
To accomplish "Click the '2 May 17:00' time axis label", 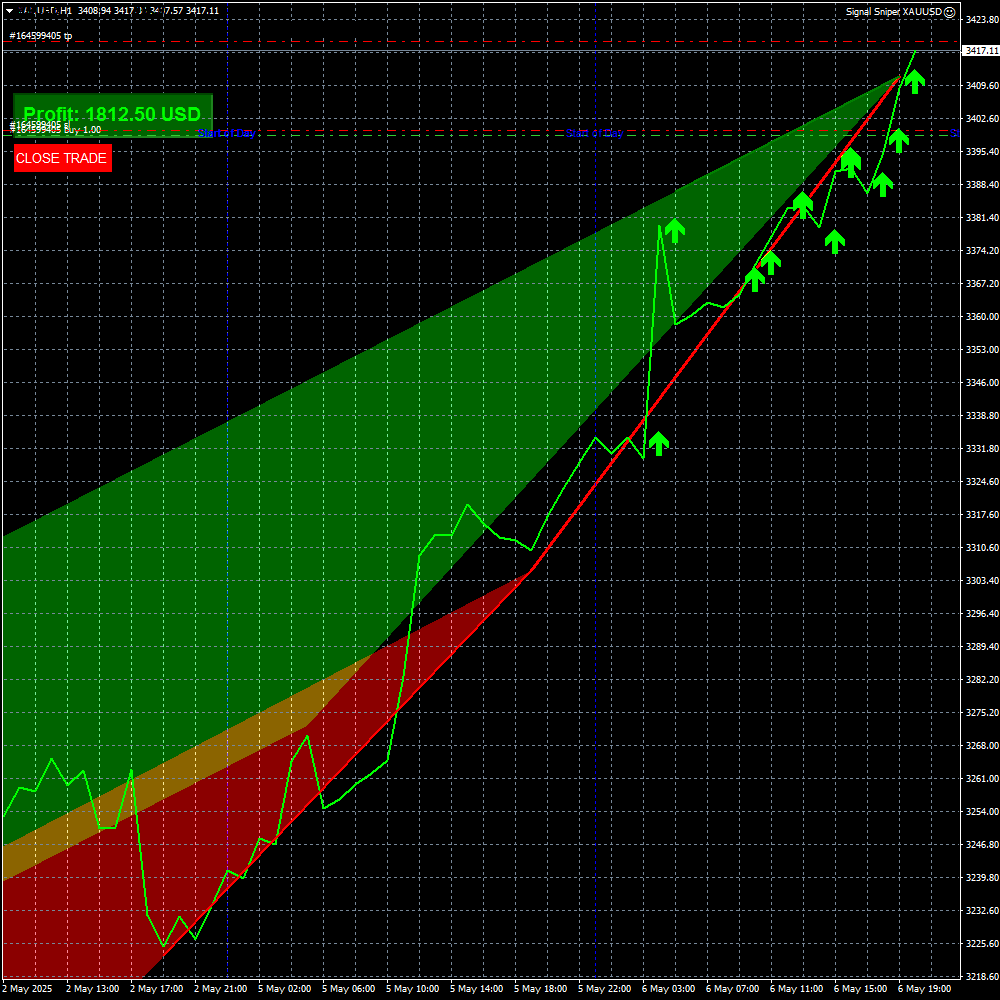I will click(156, 989).
